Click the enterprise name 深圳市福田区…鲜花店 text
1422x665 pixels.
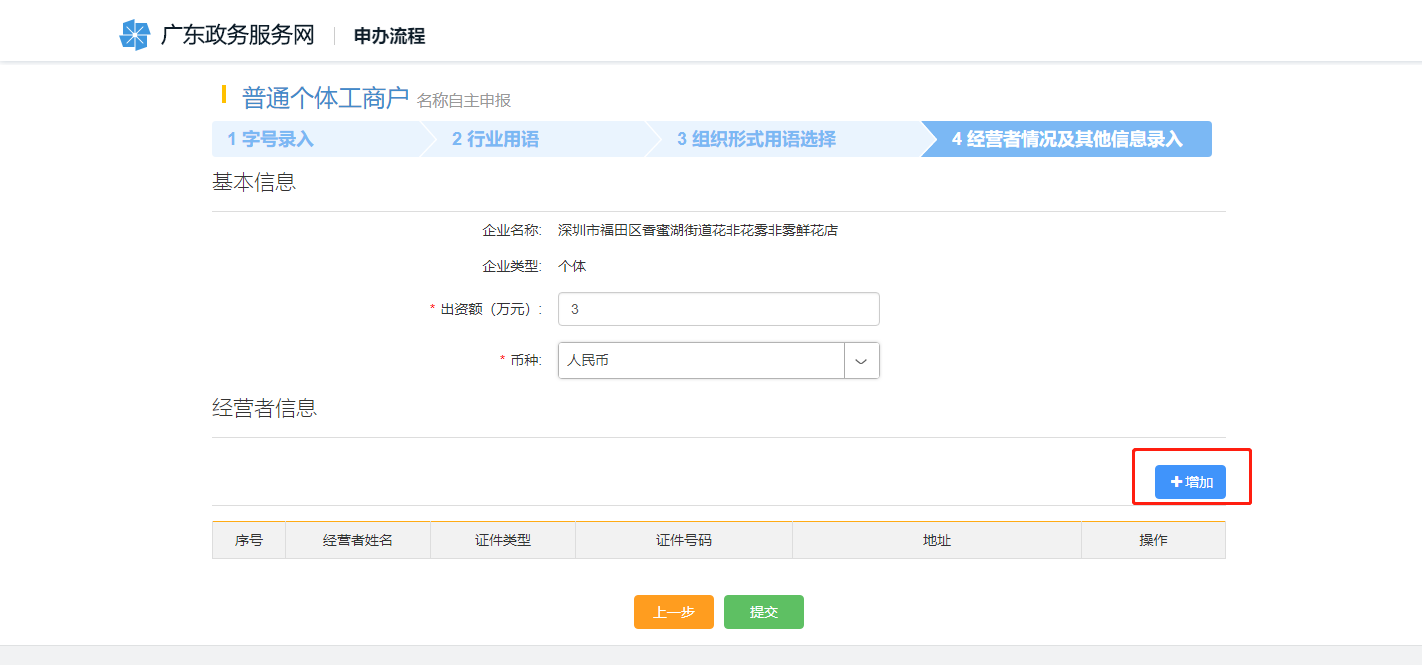tap(697, 230)
